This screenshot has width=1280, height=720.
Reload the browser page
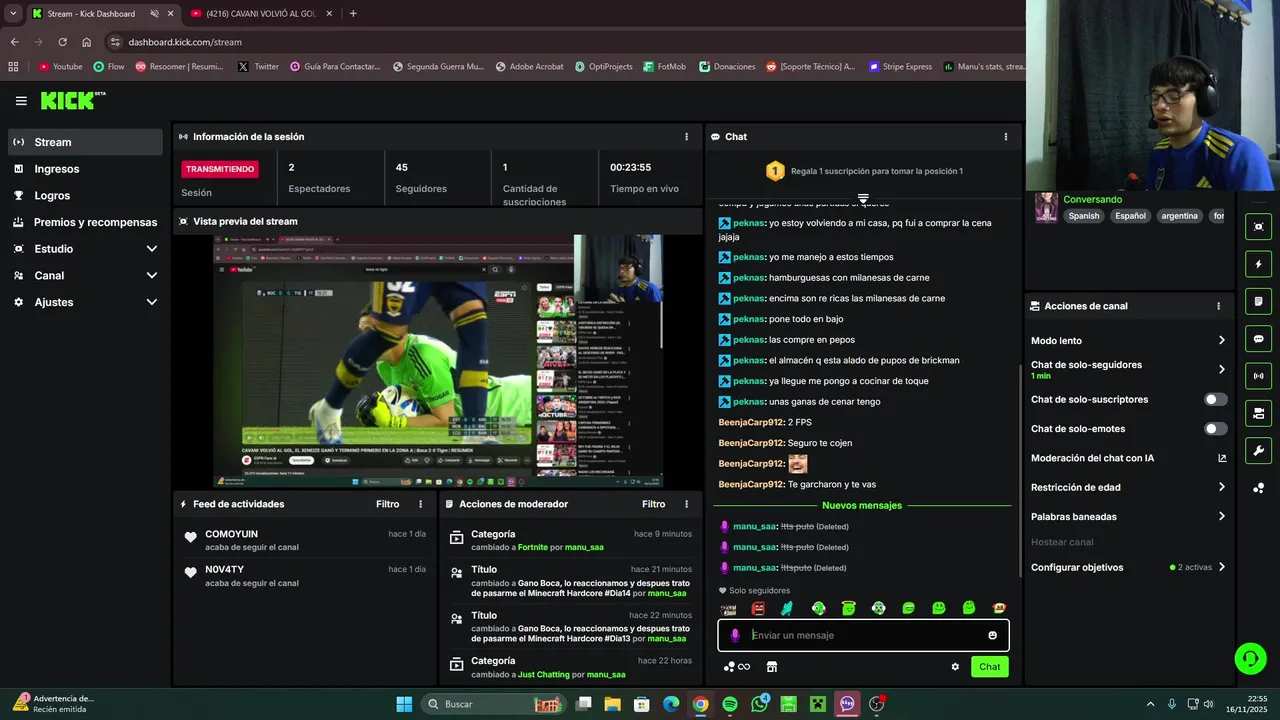pyautogui.click(x=62, y=42)
